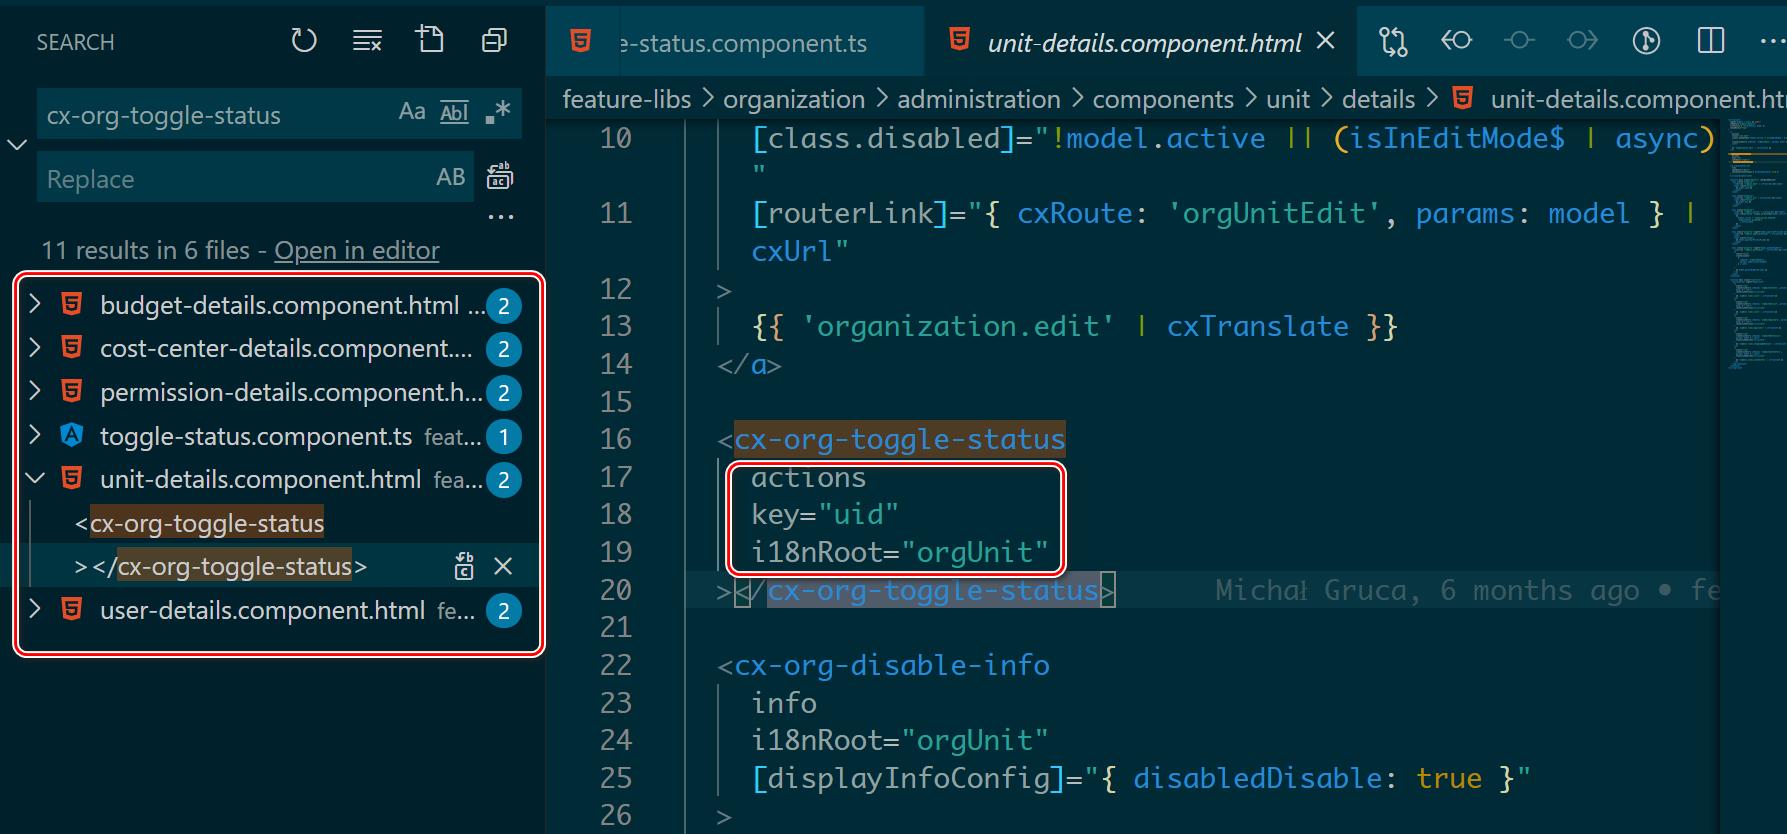Go back to previous change icon
Viewport: 1787px width, 834px height.
coord(1456,41)
